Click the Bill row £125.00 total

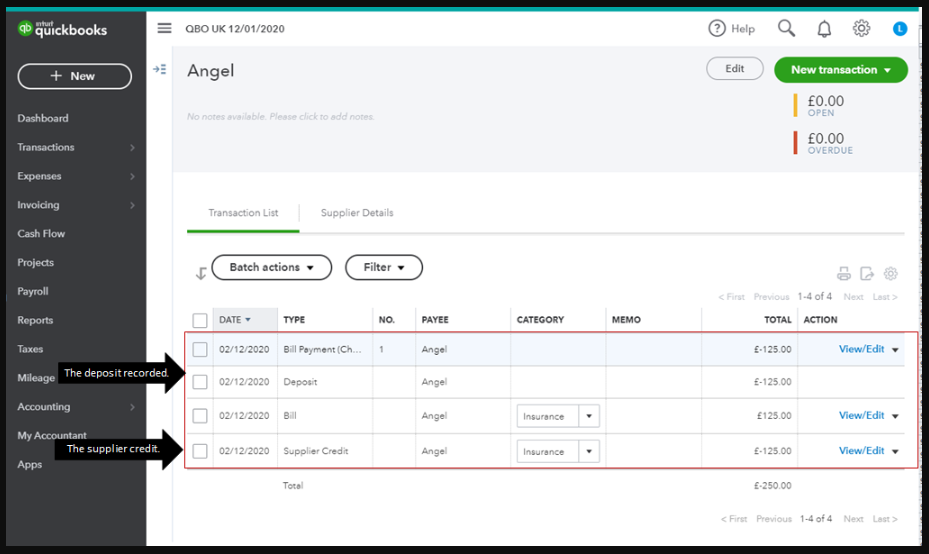click(x=774, y=416)
